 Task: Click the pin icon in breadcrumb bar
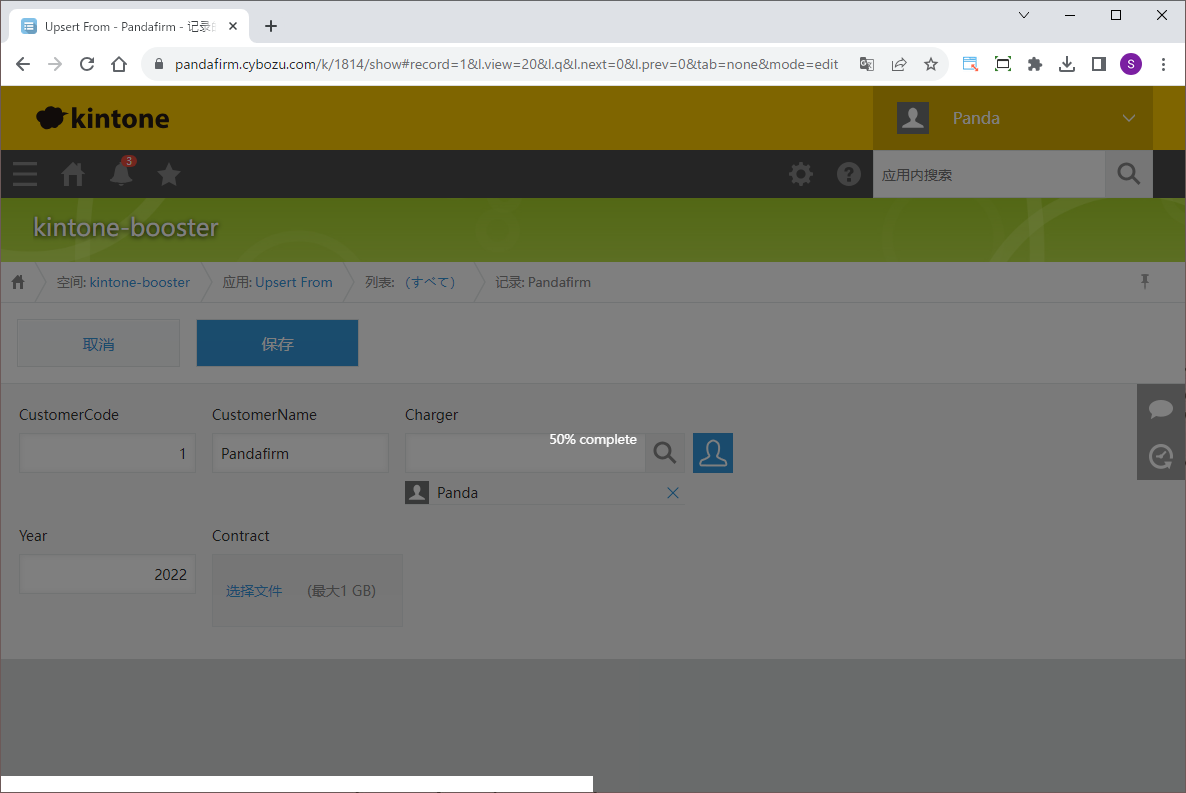(x=1145, y=282)
